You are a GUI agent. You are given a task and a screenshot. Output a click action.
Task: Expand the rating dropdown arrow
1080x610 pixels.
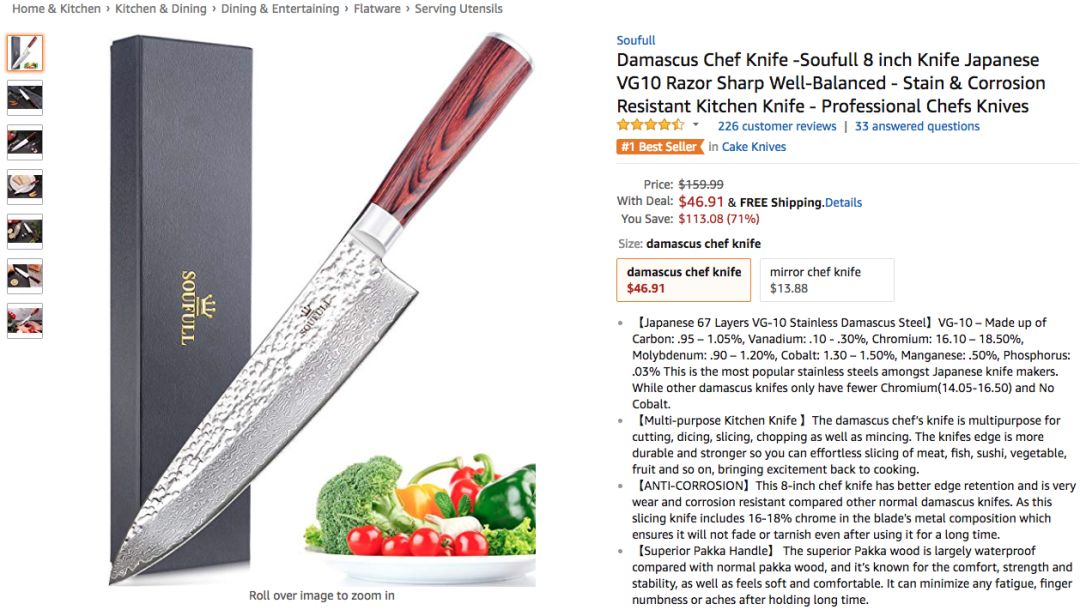point(696,125)
